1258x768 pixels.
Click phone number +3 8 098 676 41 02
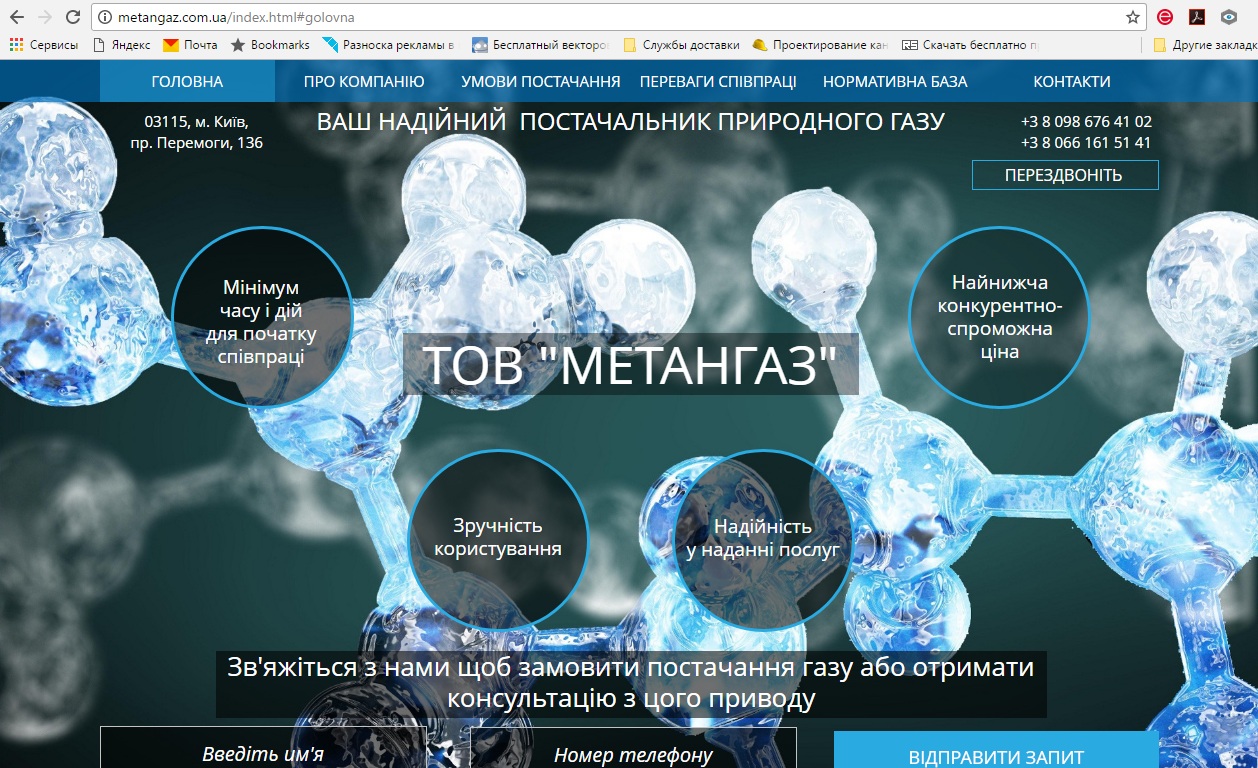(1086, 121)
